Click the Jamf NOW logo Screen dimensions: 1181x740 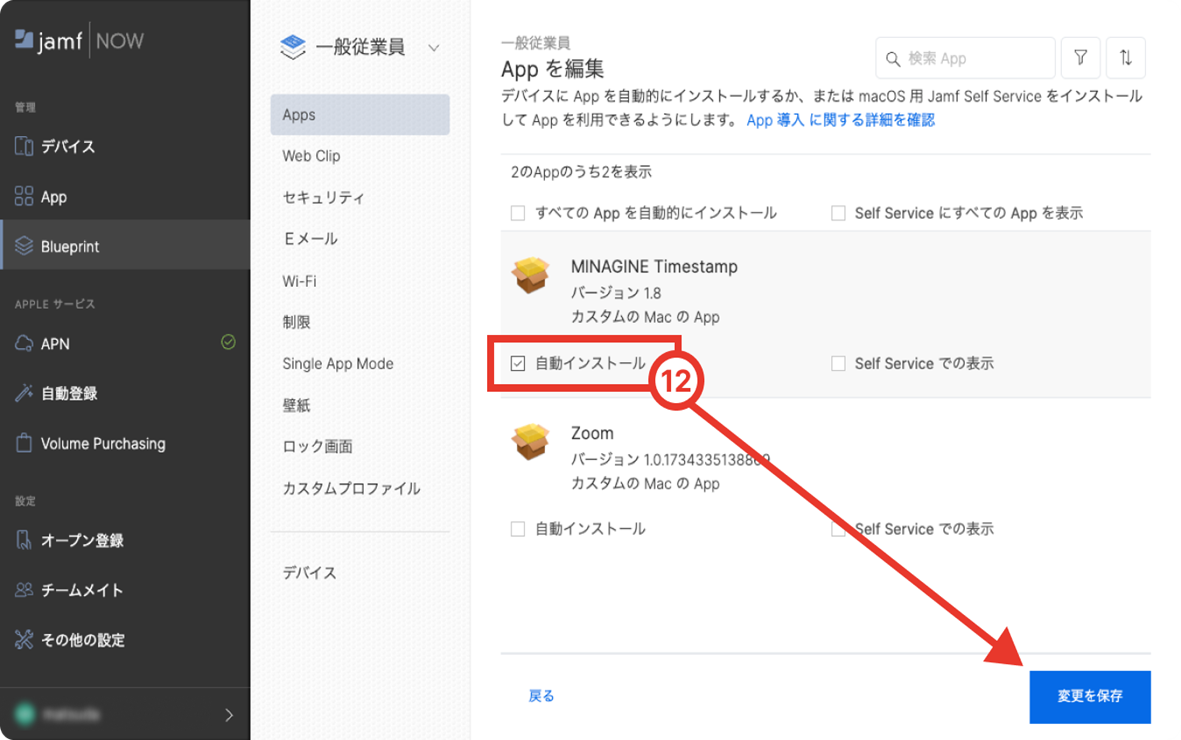79,41
